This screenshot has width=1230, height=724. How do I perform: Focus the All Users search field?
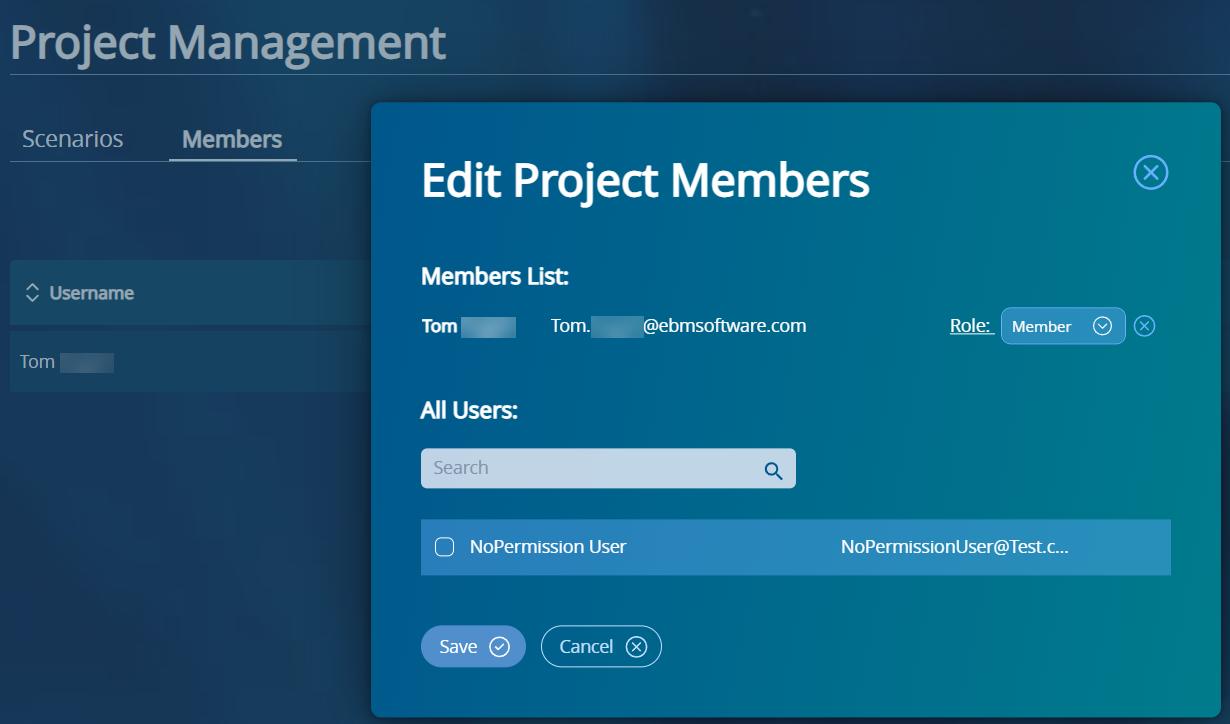click(608, 468)
